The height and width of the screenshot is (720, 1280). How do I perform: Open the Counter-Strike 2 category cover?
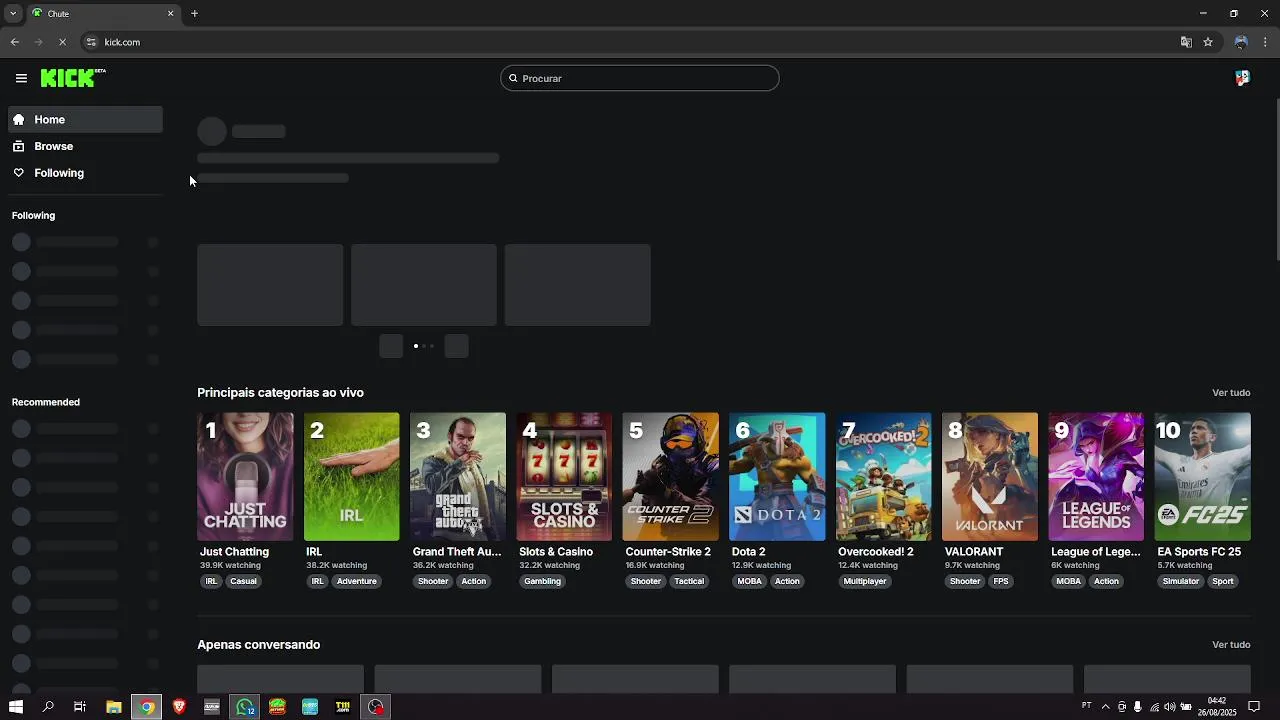[670, 477]
